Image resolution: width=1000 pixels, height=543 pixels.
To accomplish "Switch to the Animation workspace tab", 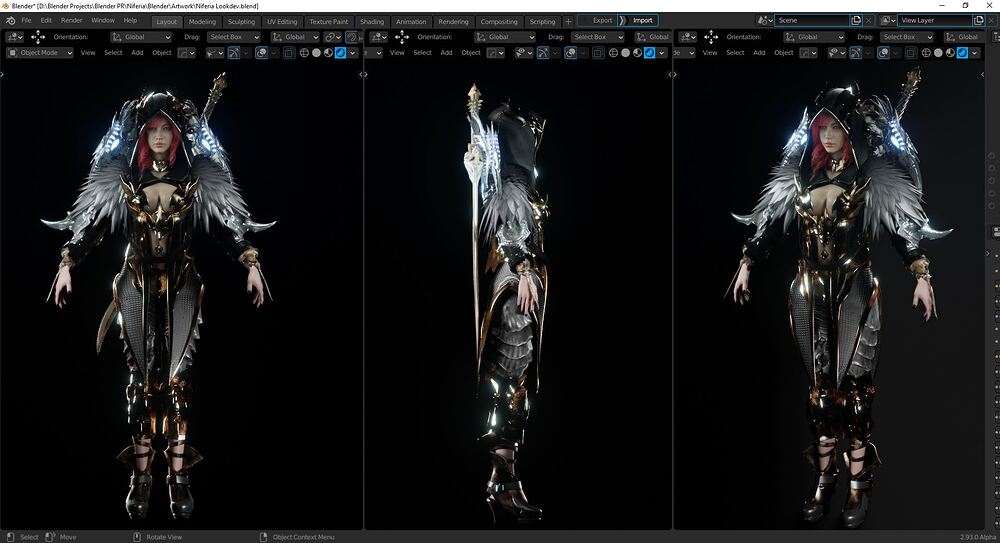I will (x=411, y=21).
